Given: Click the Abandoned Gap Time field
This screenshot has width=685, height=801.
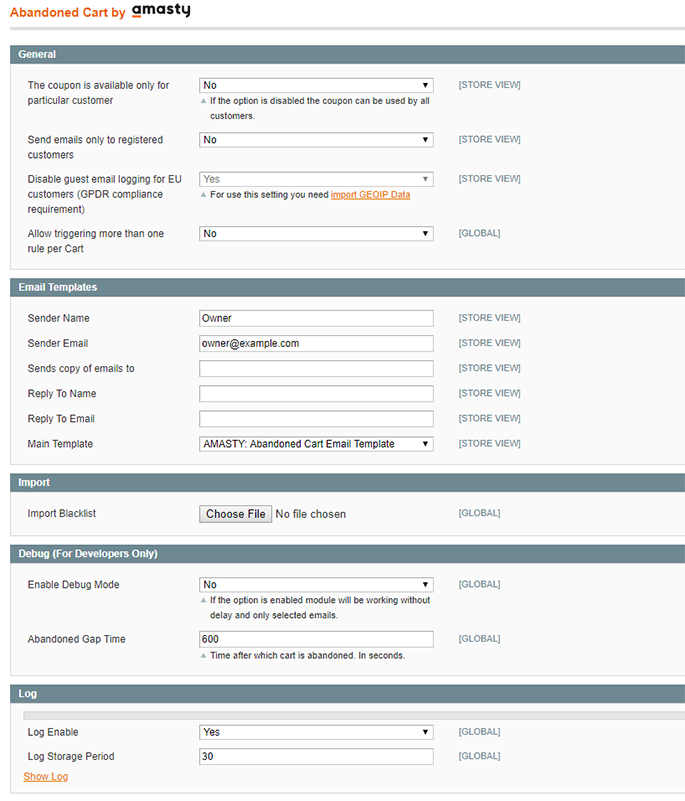Looking at the screenshot, I should point(316,639).
